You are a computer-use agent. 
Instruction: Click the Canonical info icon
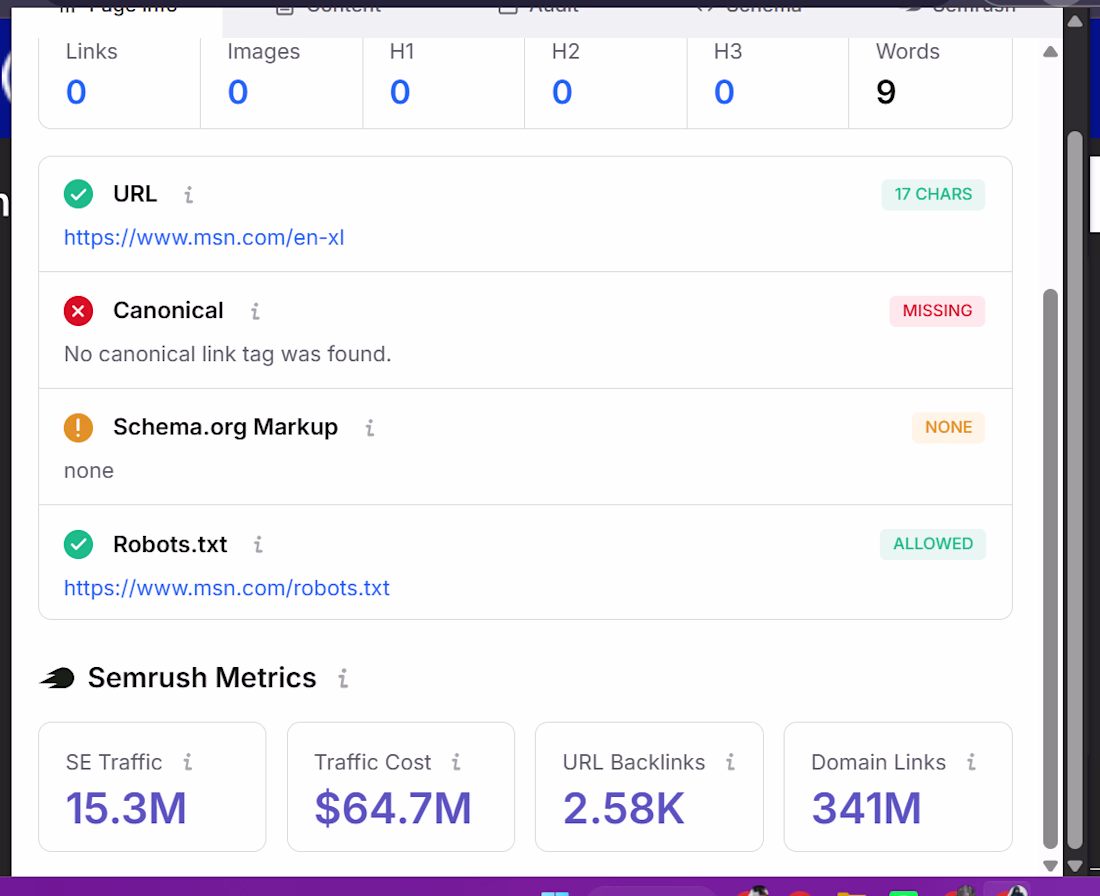[x=255, y=311]
